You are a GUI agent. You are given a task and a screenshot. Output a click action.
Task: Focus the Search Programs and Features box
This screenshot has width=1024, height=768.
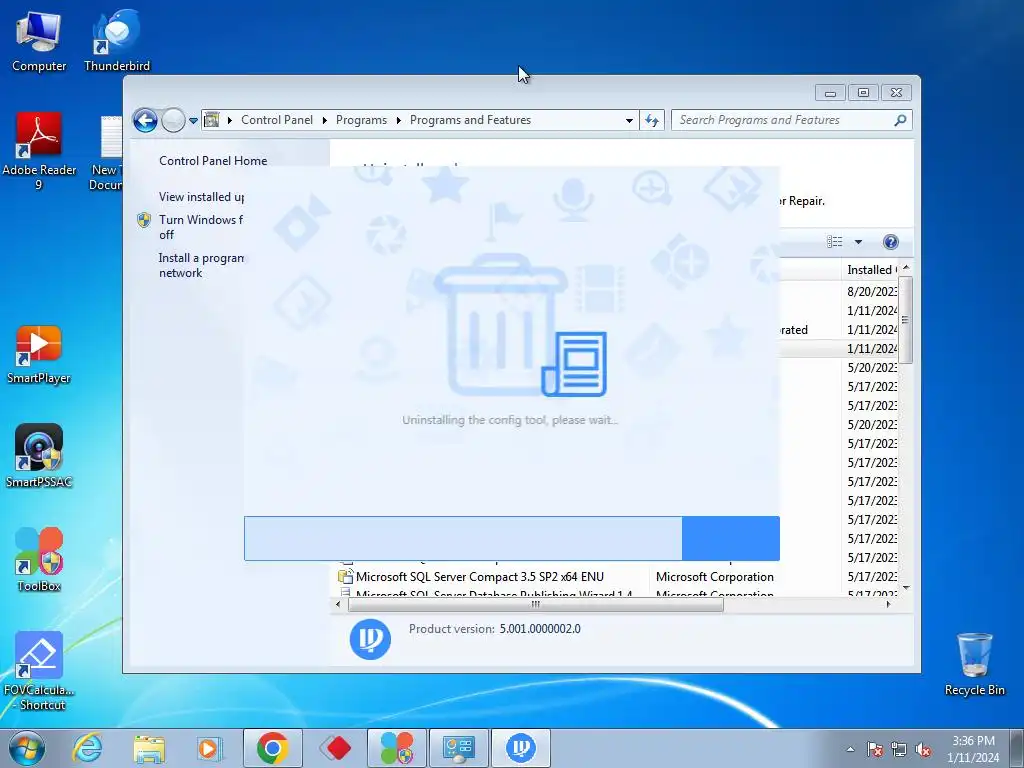click(784, 120)
